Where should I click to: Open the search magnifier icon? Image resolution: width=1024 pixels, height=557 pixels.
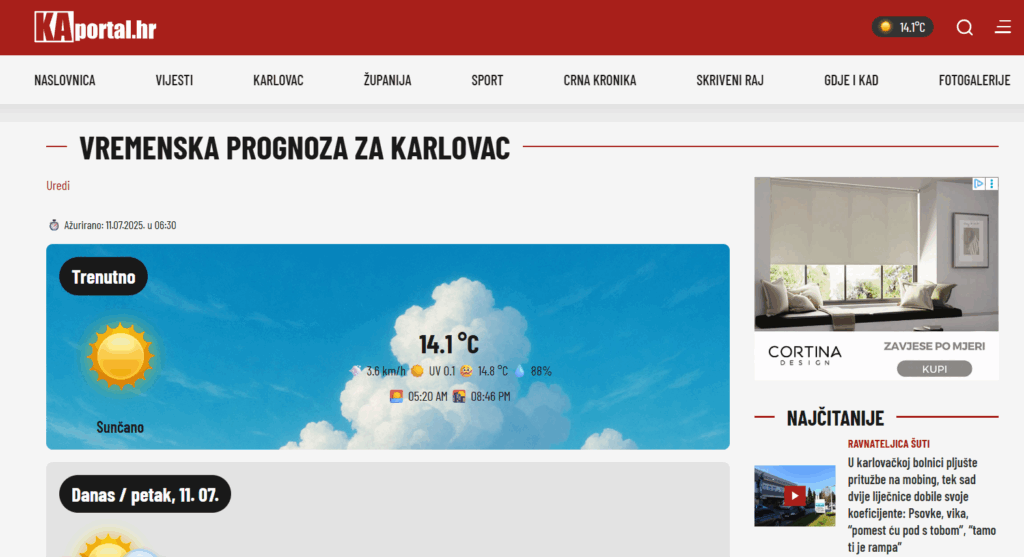pos(965,27)
